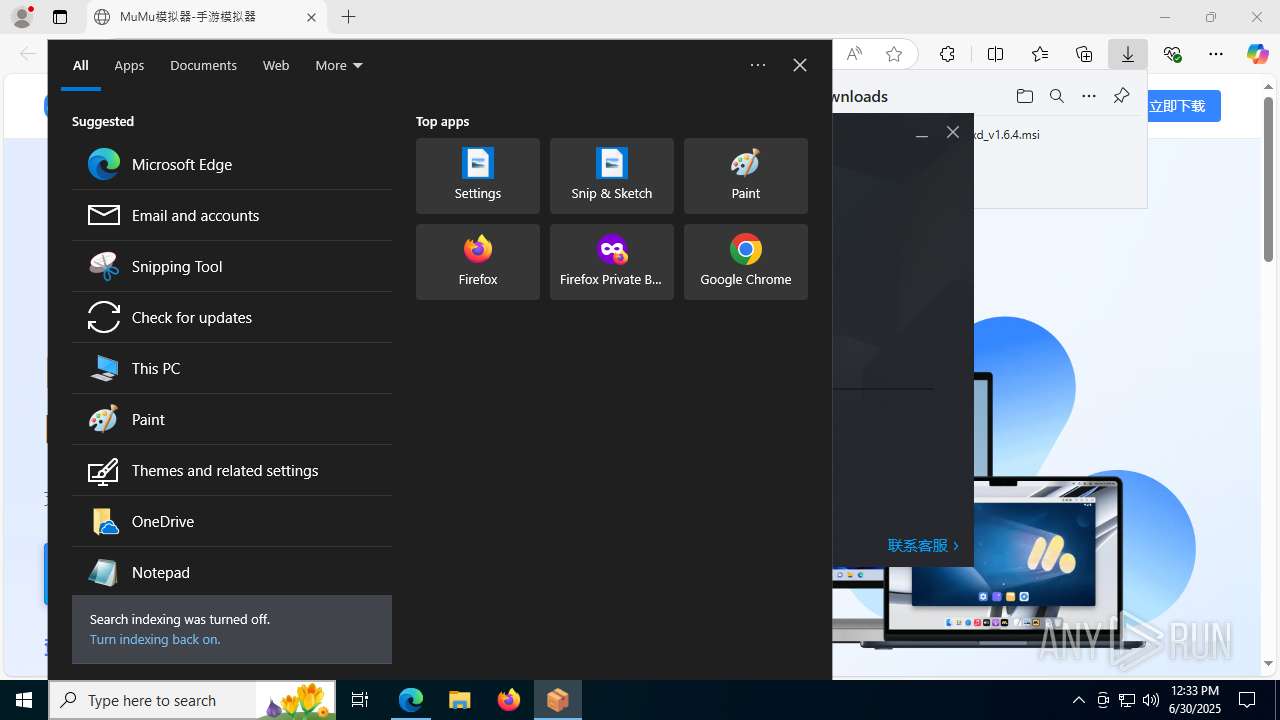Image resolution: width=1280 pixels, height=720 pixels.
Task: Open the taskbar clock and date
Action: click(1195, 700)
